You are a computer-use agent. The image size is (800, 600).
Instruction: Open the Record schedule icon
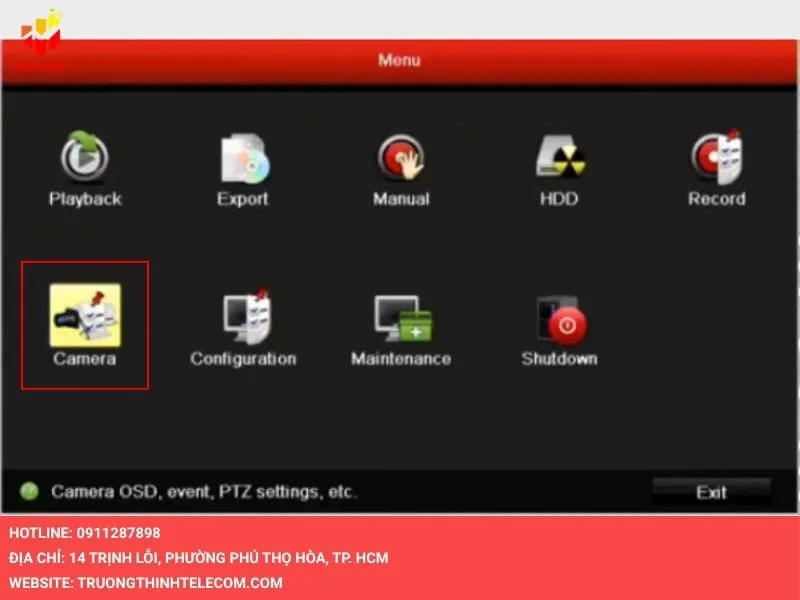pyautogui.click(x=716, y=158)
